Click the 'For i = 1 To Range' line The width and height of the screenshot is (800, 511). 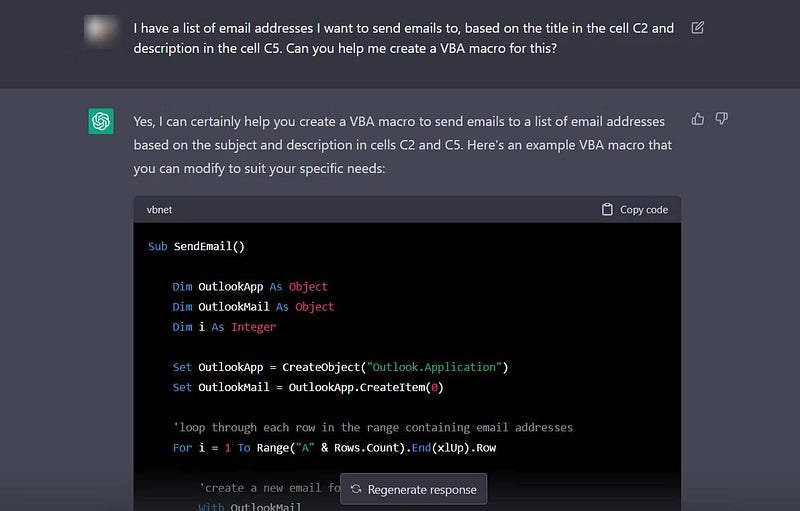pyautogui.click(x=334, y=448)
